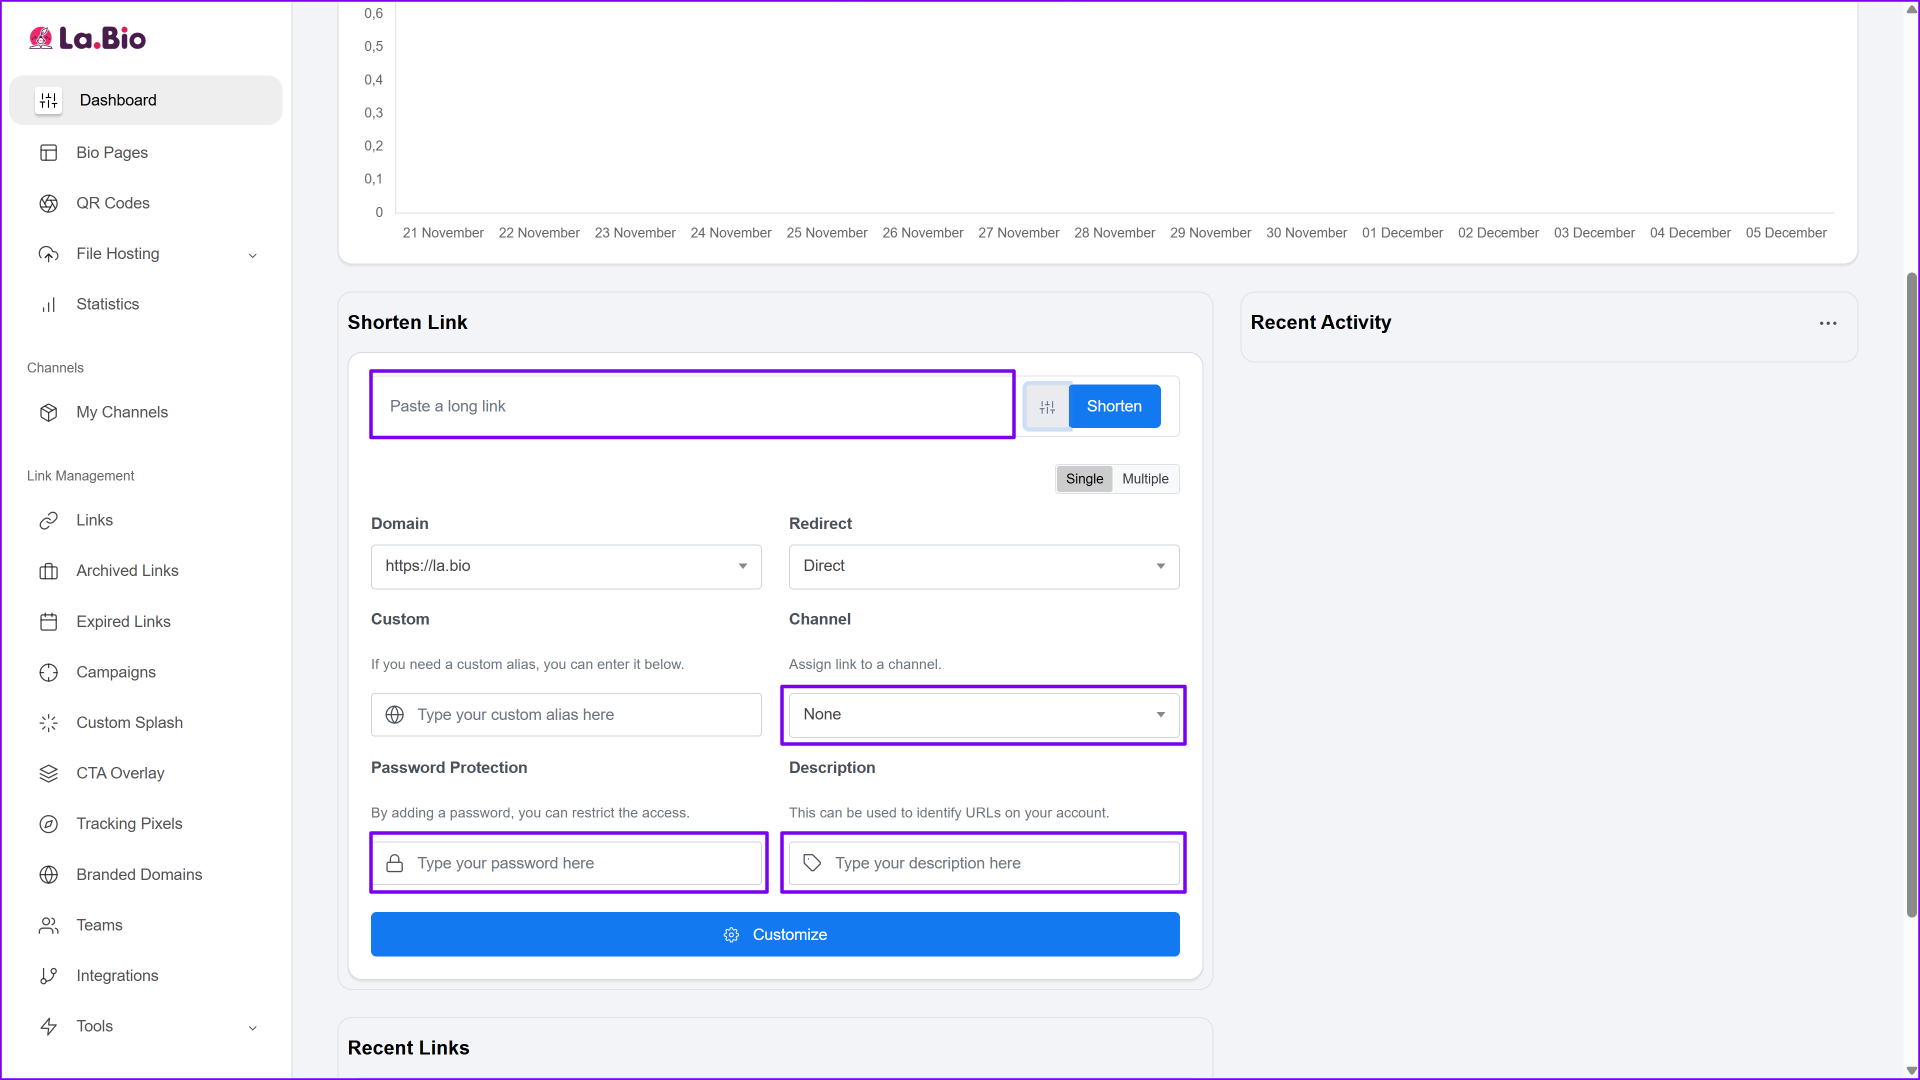This screenshot has height=1080, width=1920.
Task: Switch to Multiple link mode
Action: tap(1145, 479)
